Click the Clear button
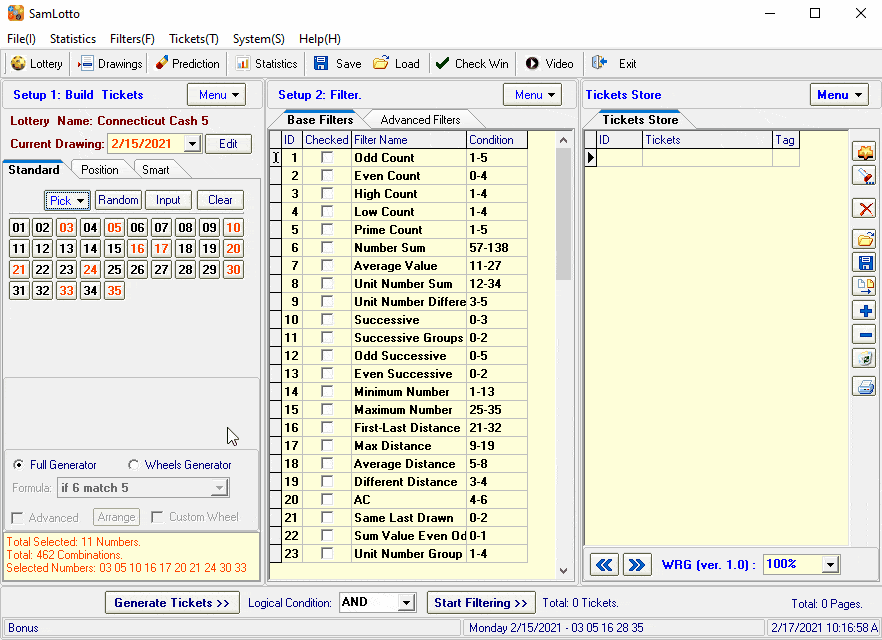Viewport: 882px width, 640px height. 220,200
